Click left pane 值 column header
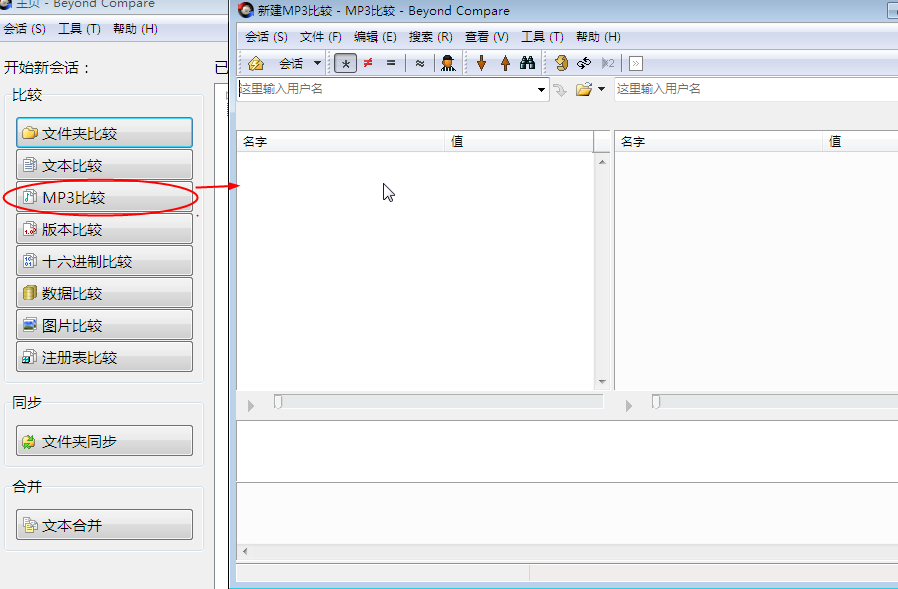Viewport: 898px width, 589px height. click(x=519, y=142)
